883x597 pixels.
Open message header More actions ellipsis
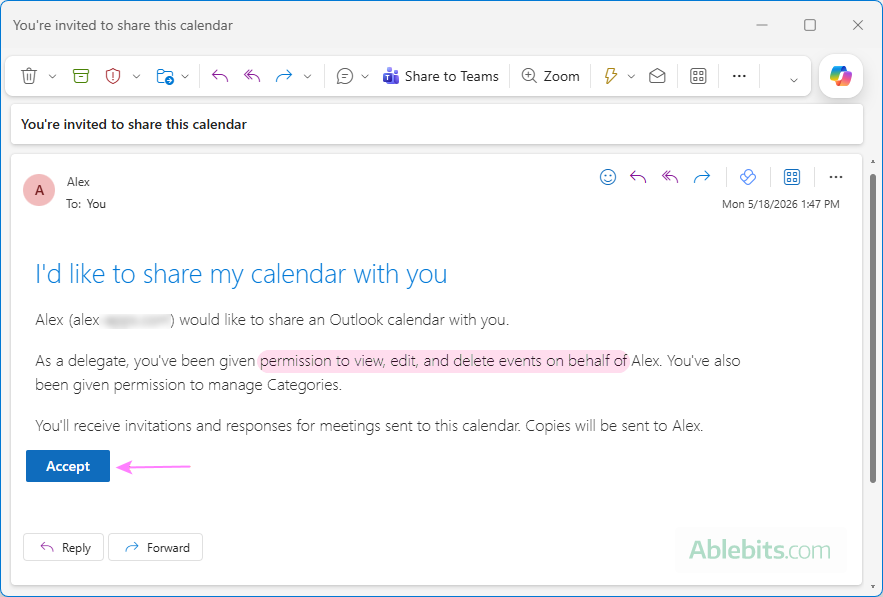click(836, 177)
